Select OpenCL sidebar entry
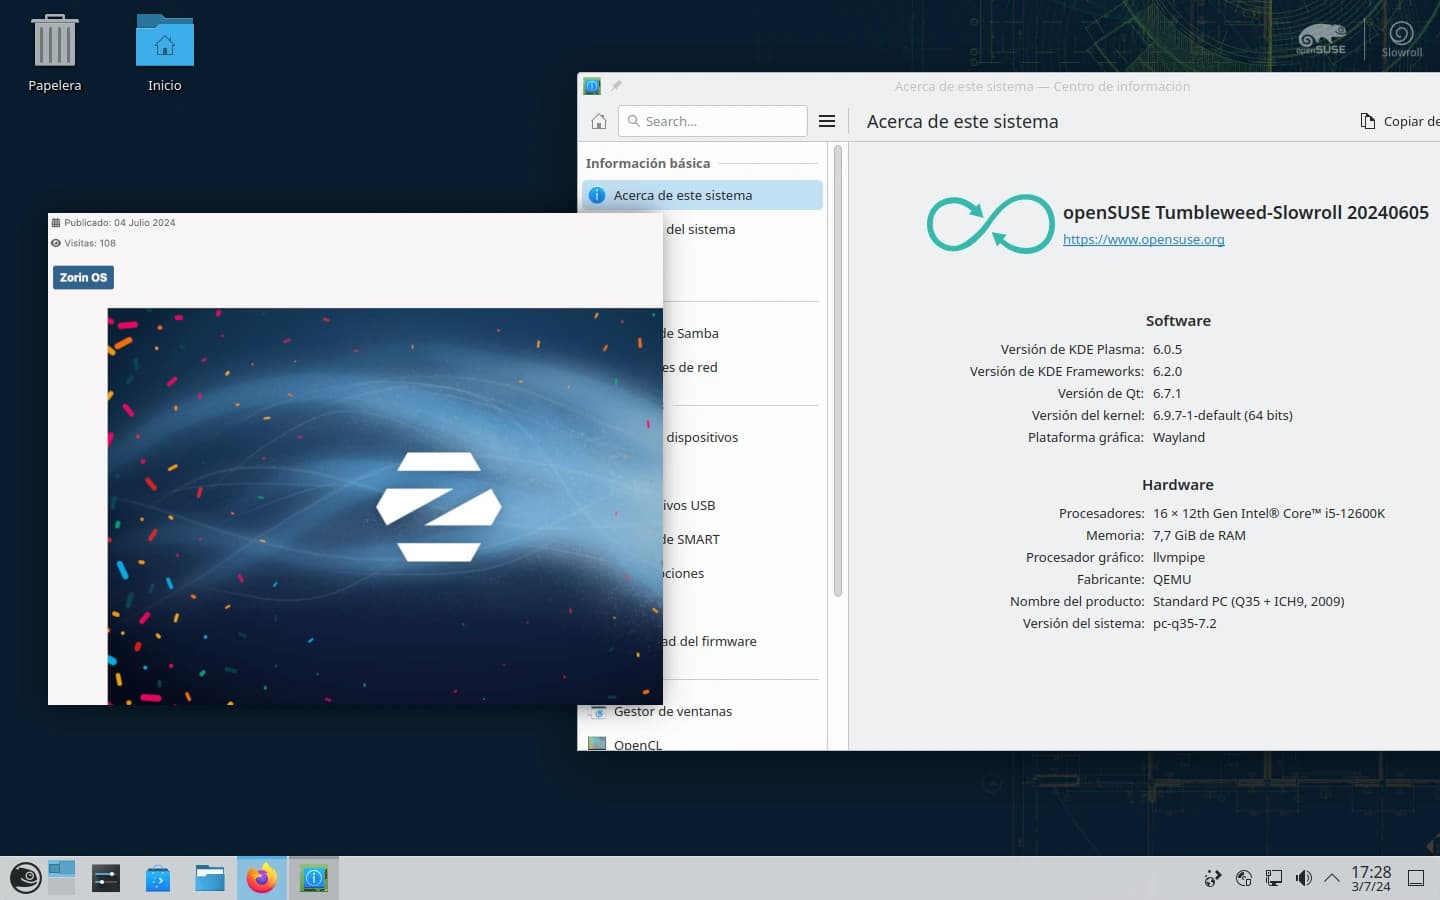The height and width of the screenshot is (900, 1440). 702,744
